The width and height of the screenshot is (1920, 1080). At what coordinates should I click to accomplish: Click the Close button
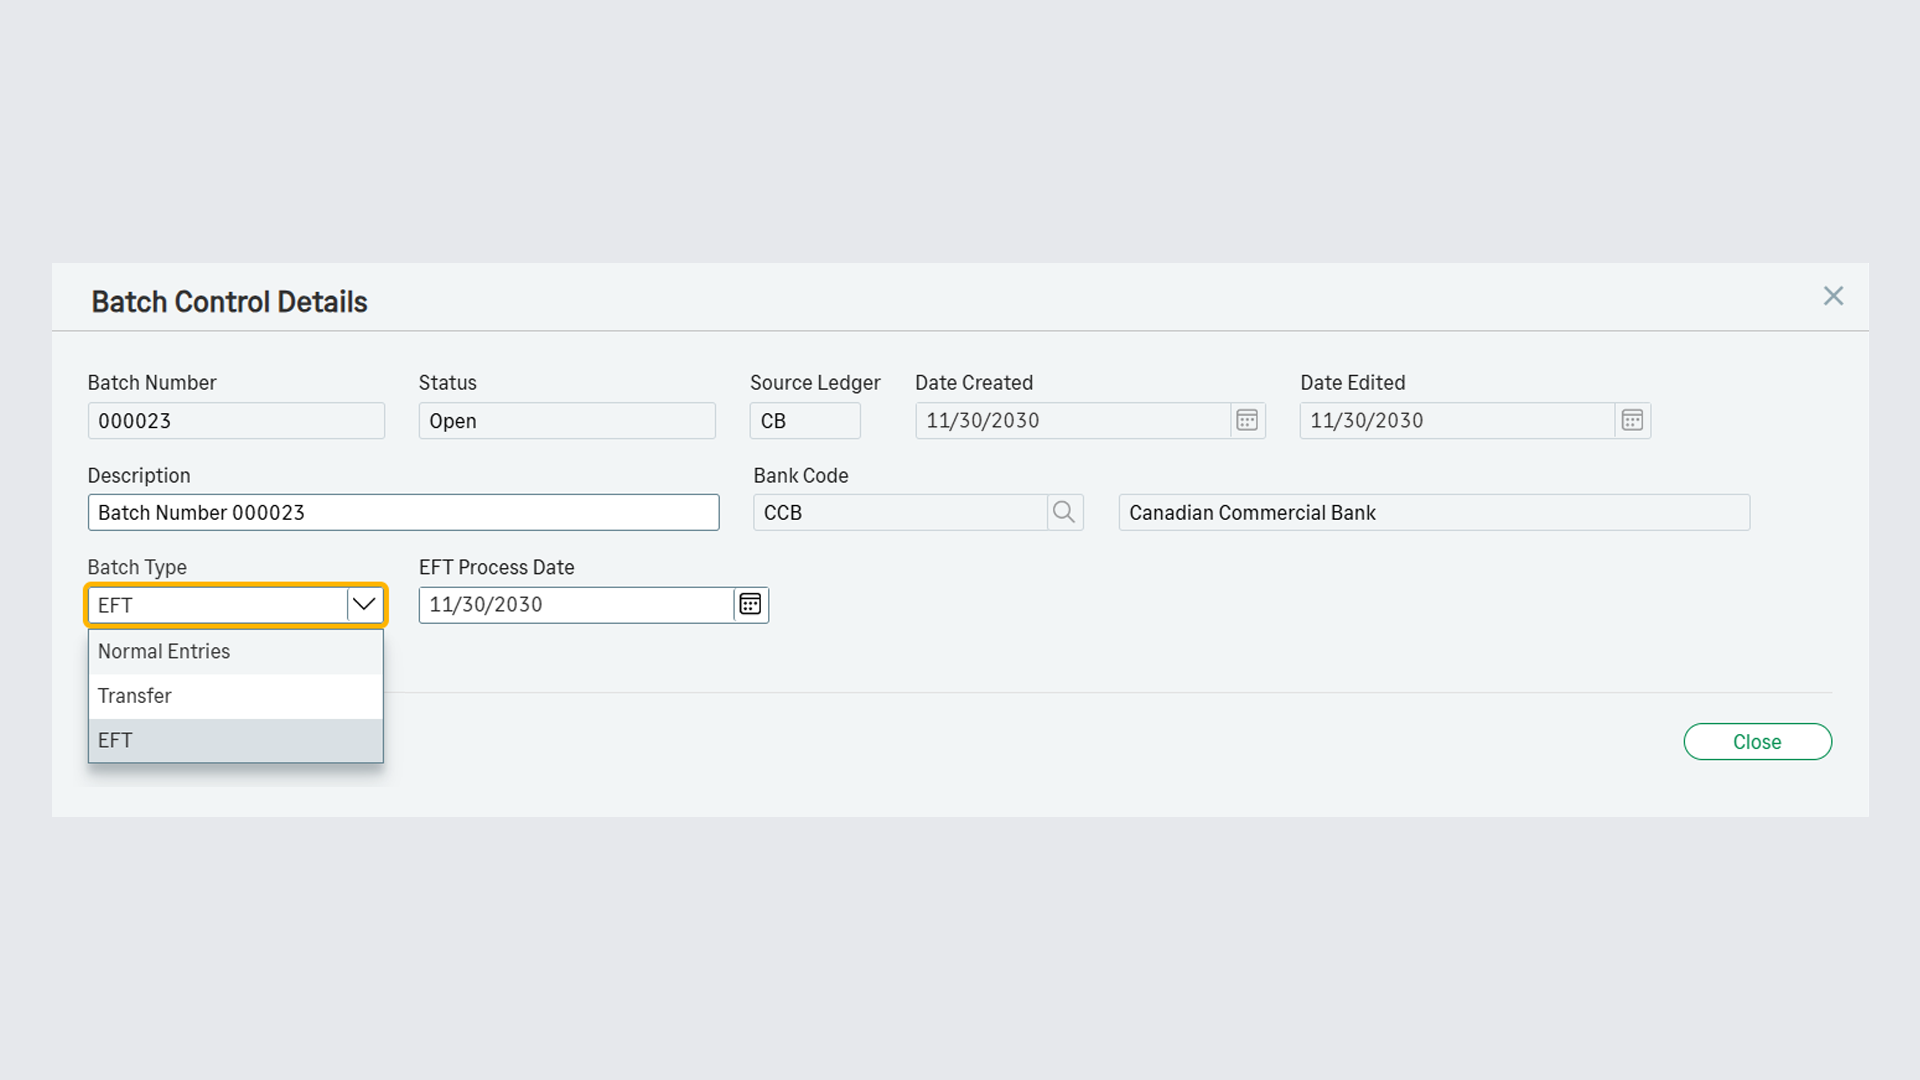1757,741
